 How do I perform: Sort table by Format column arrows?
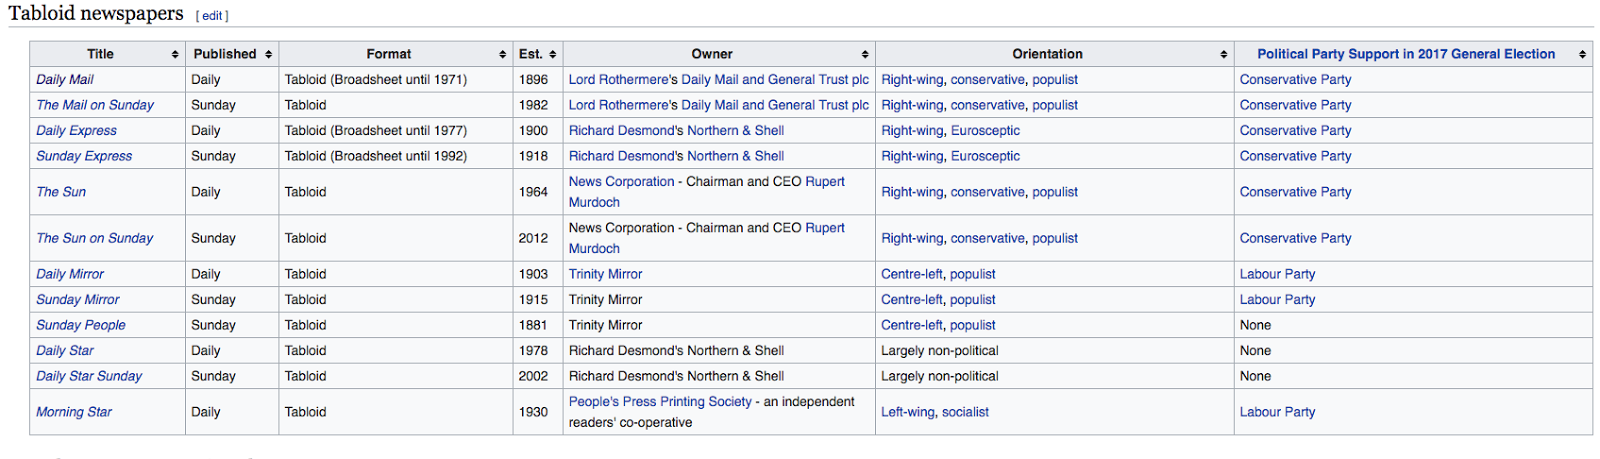coord(503,54)
